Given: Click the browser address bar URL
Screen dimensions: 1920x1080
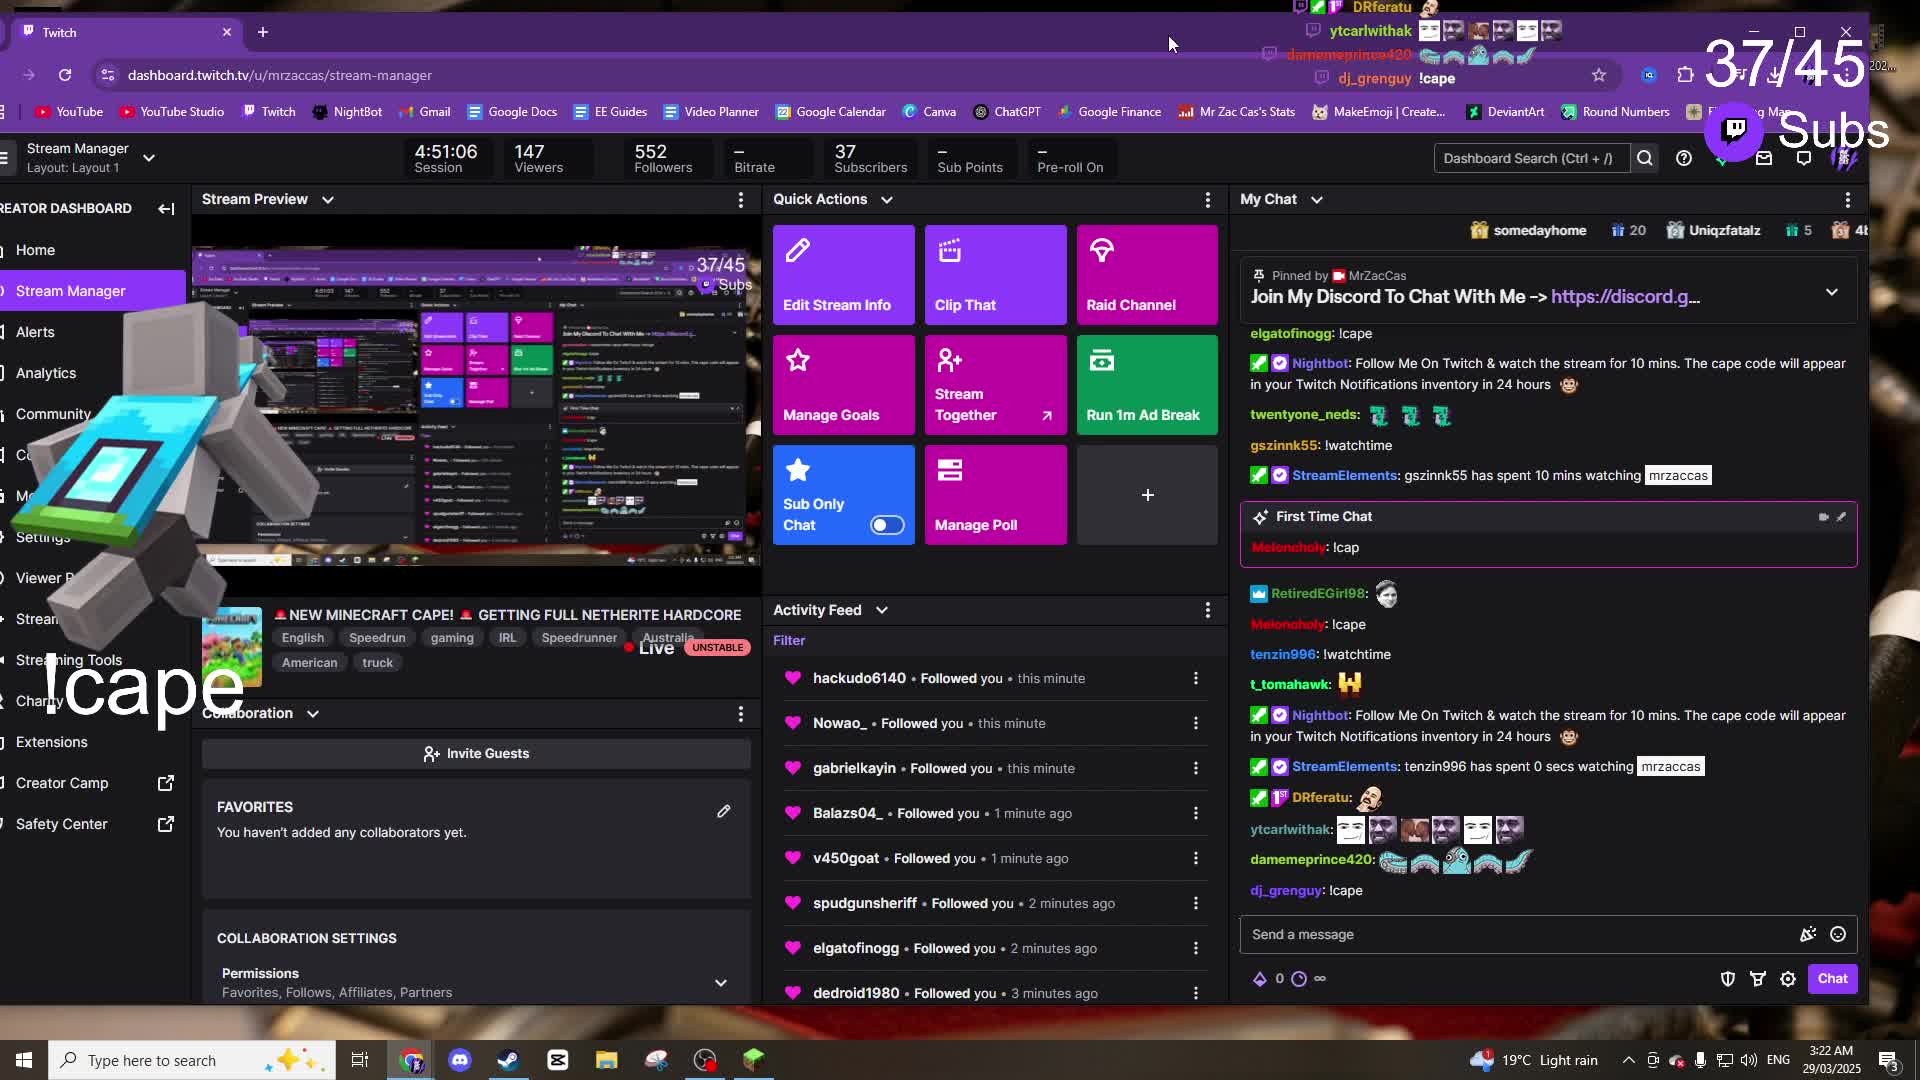Looking at the screenshot, I should pos(280,75).
